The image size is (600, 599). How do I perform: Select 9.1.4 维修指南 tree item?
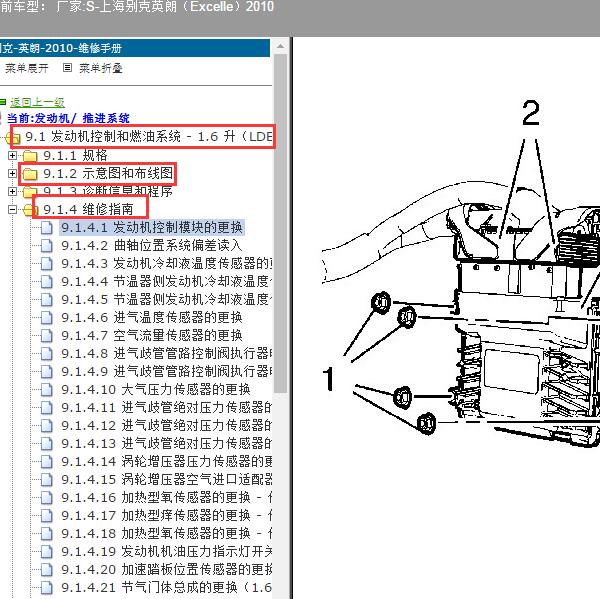coord(88,209)
